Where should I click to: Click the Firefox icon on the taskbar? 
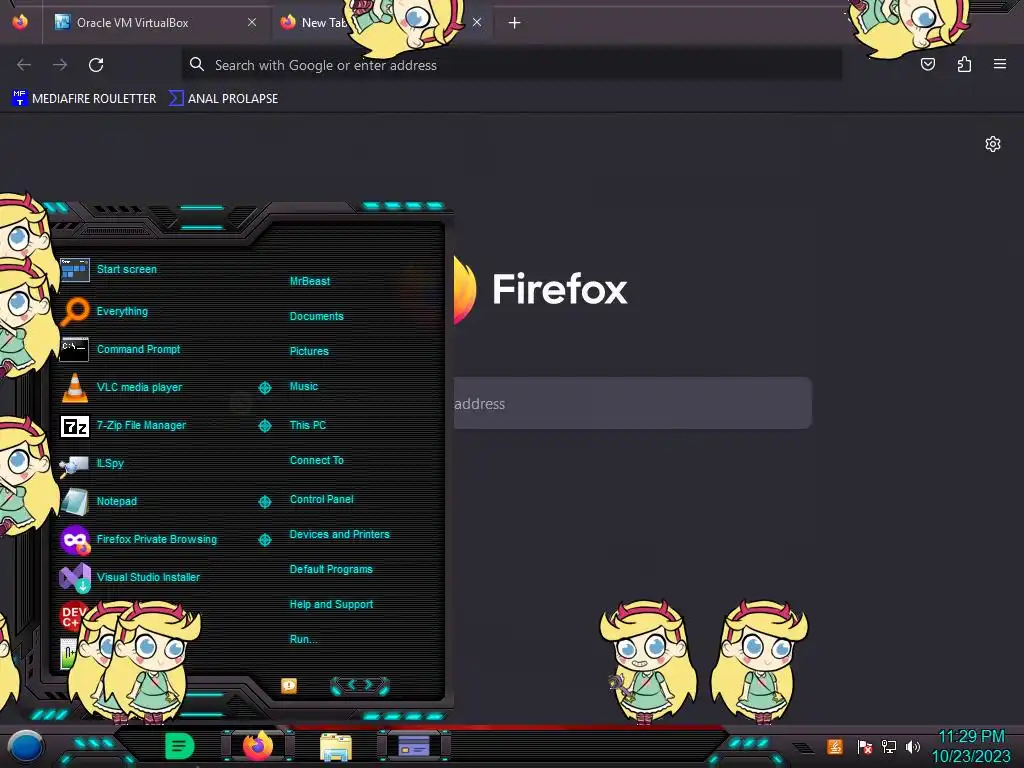tap(257, 745)
